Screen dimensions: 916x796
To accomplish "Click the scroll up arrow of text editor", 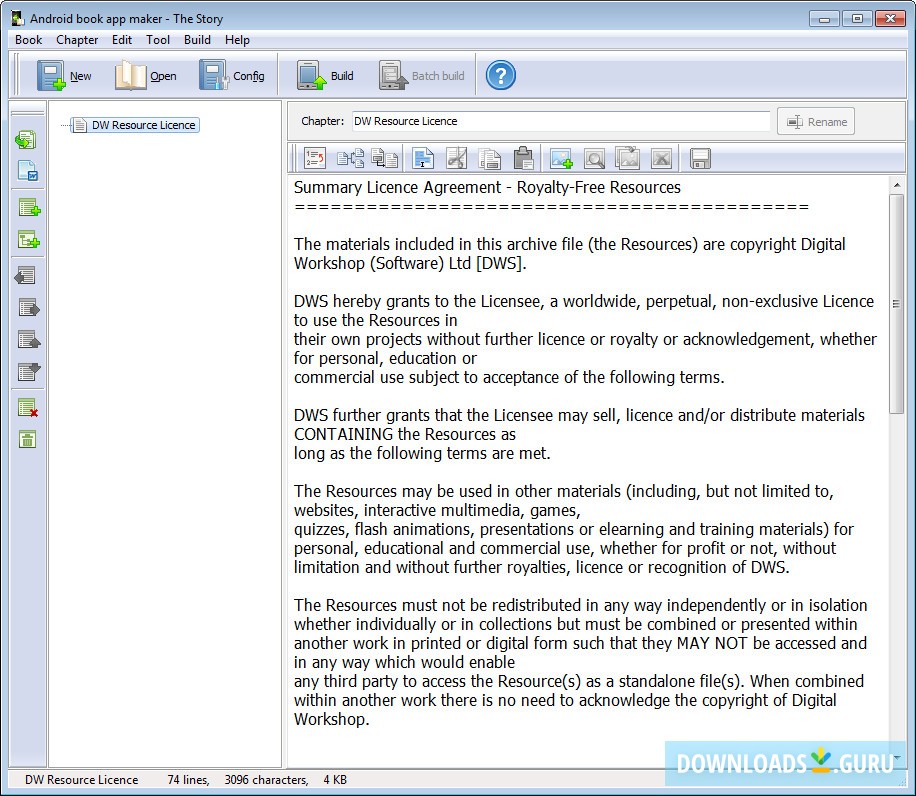I will tap(897, 185).
